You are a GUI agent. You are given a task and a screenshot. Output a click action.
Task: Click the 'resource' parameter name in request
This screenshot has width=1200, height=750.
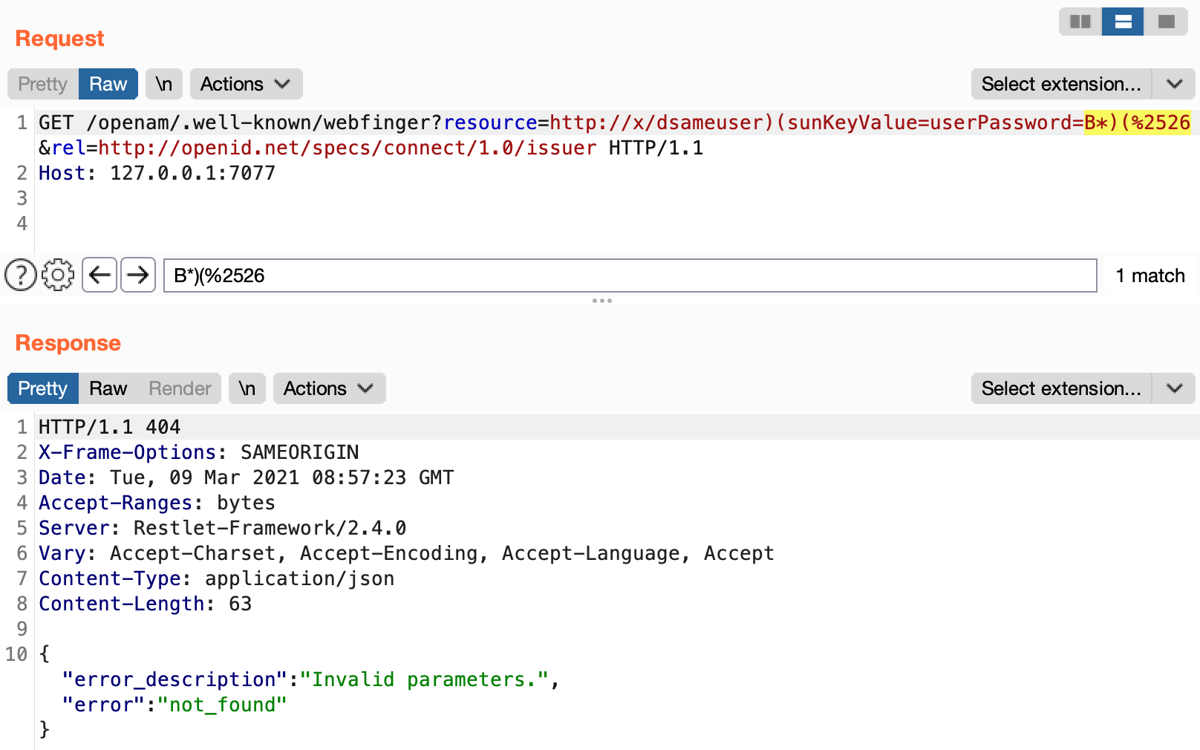click(x=491, y=123)
